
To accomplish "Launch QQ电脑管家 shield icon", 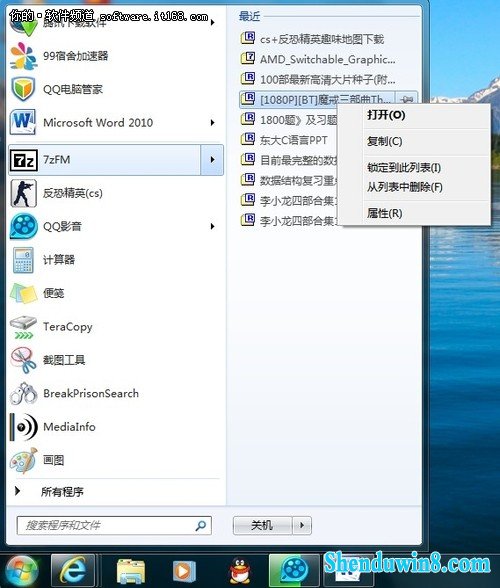I will click(23, 89).
